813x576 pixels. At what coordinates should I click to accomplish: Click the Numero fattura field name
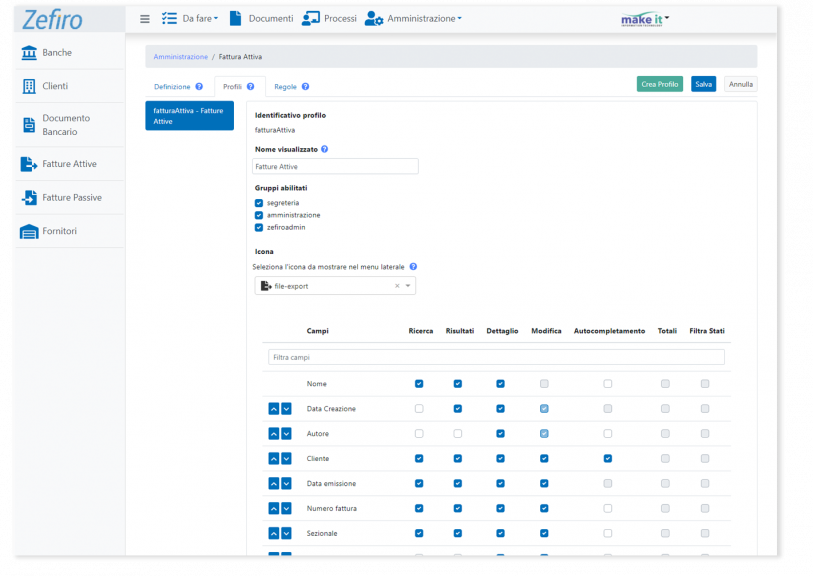click(332, 509)
